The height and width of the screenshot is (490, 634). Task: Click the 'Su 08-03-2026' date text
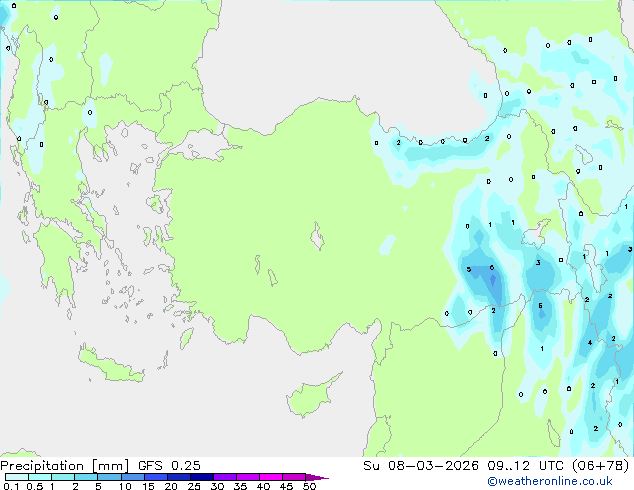(x=421, y=466)
